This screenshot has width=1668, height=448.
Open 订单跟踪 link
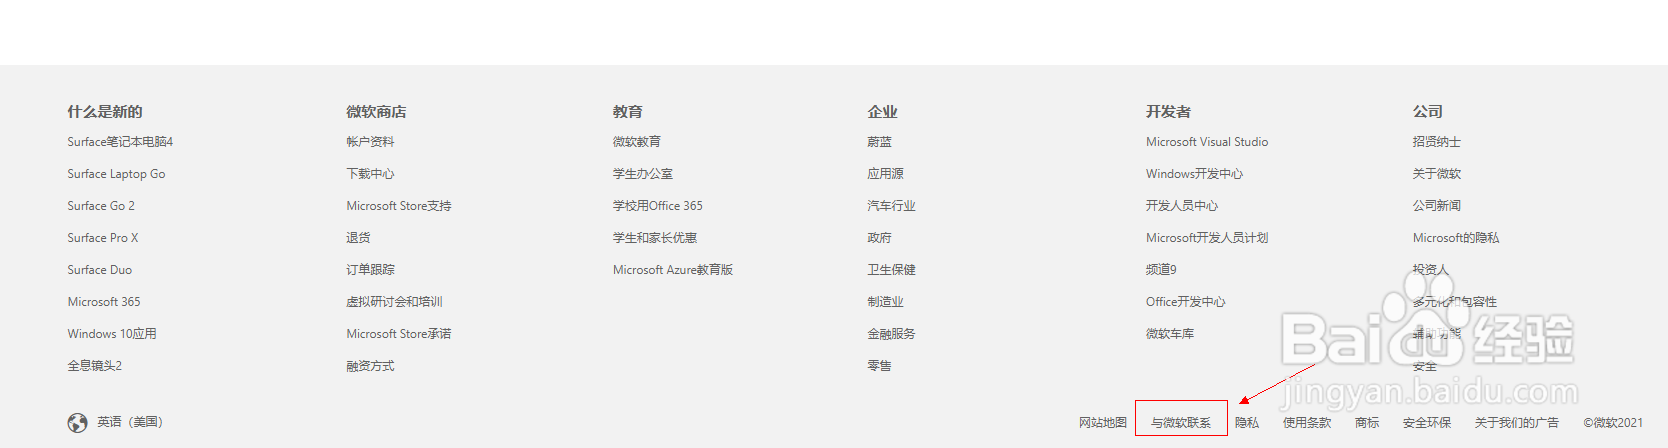pyautogui.click(x=370, y=270)
